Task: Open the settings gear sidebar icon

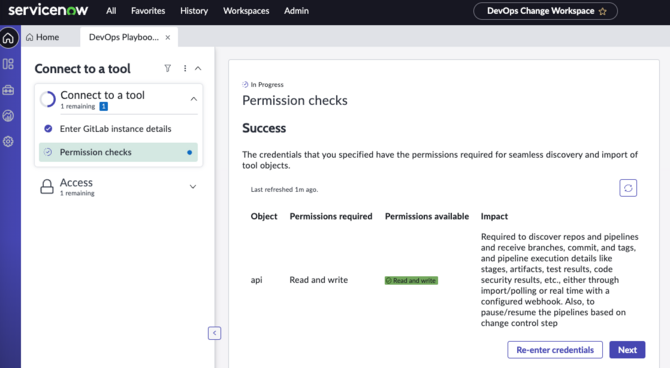Action: click(8, 141)
